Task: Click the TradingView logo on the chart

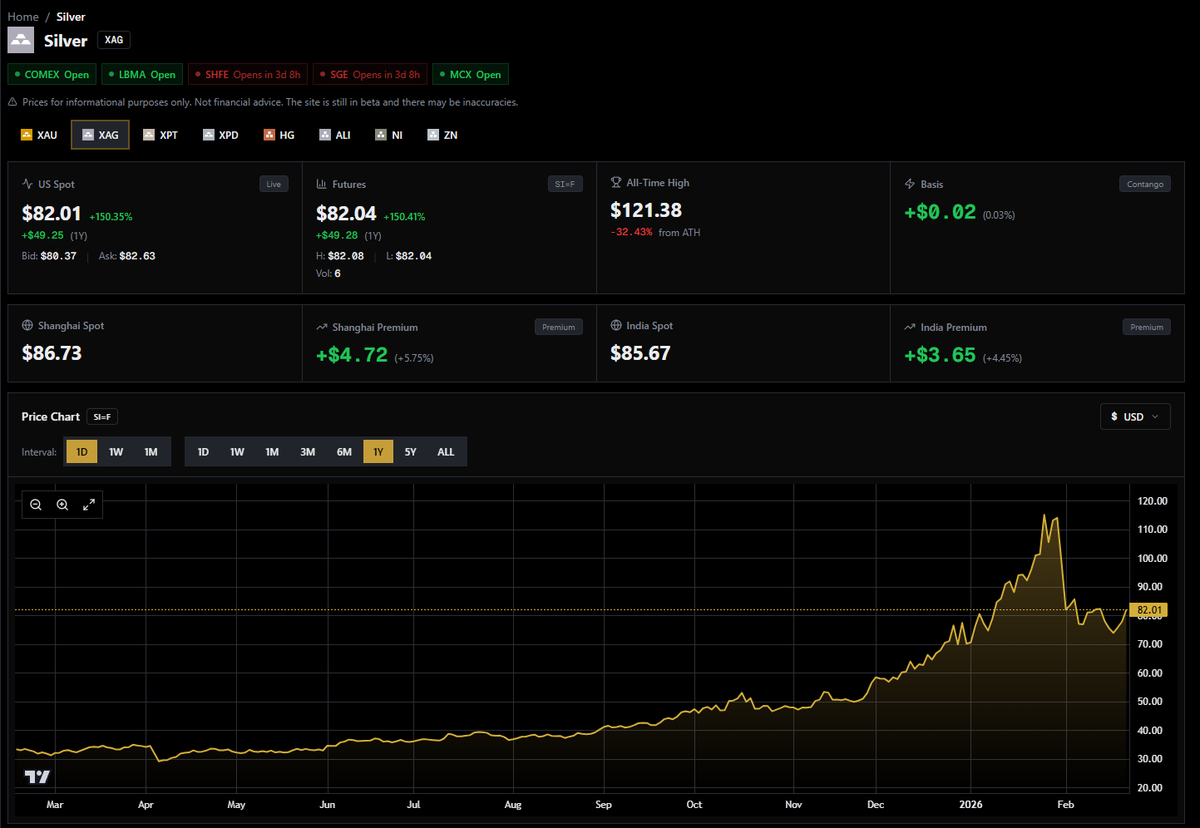Action: pos(38,776)
